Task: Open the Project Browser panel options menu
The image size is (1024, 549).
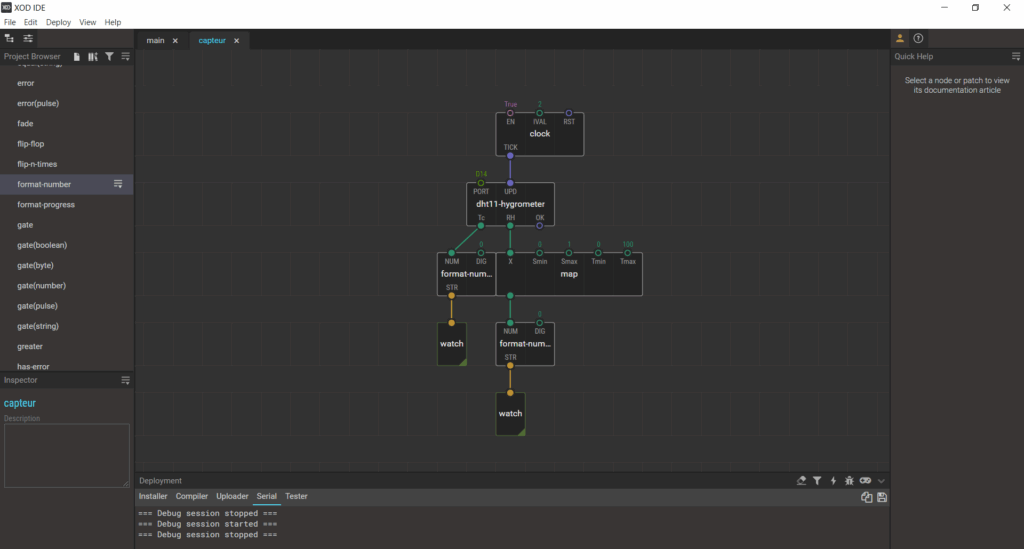Action: coord(125,57)
